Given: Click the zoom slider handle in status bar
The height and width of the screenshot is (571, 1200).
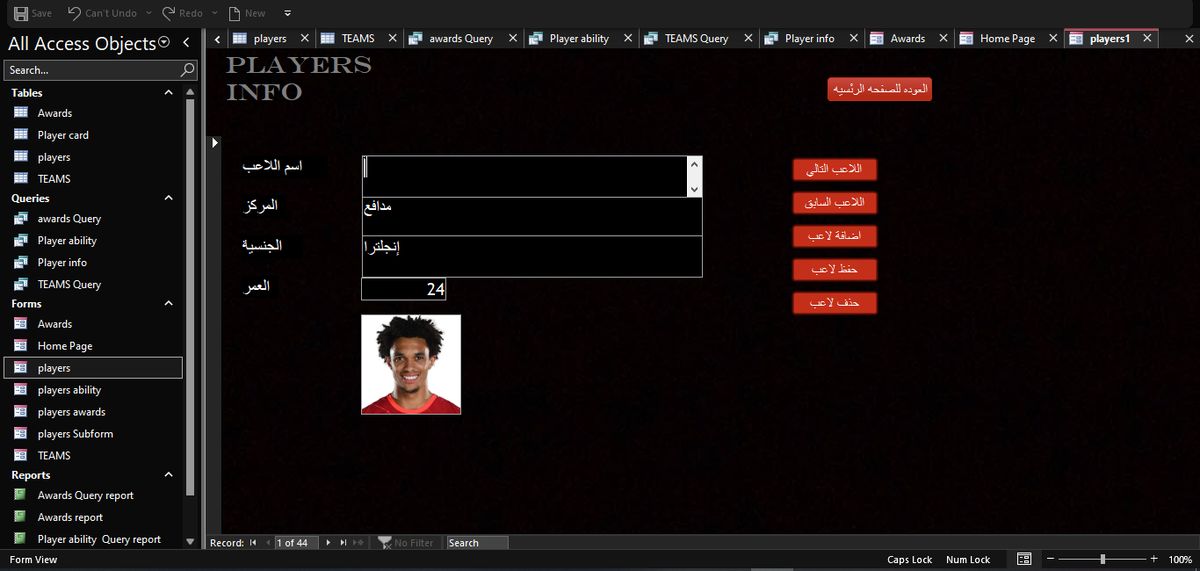Looking at the screenshot, I should 1102,559.
